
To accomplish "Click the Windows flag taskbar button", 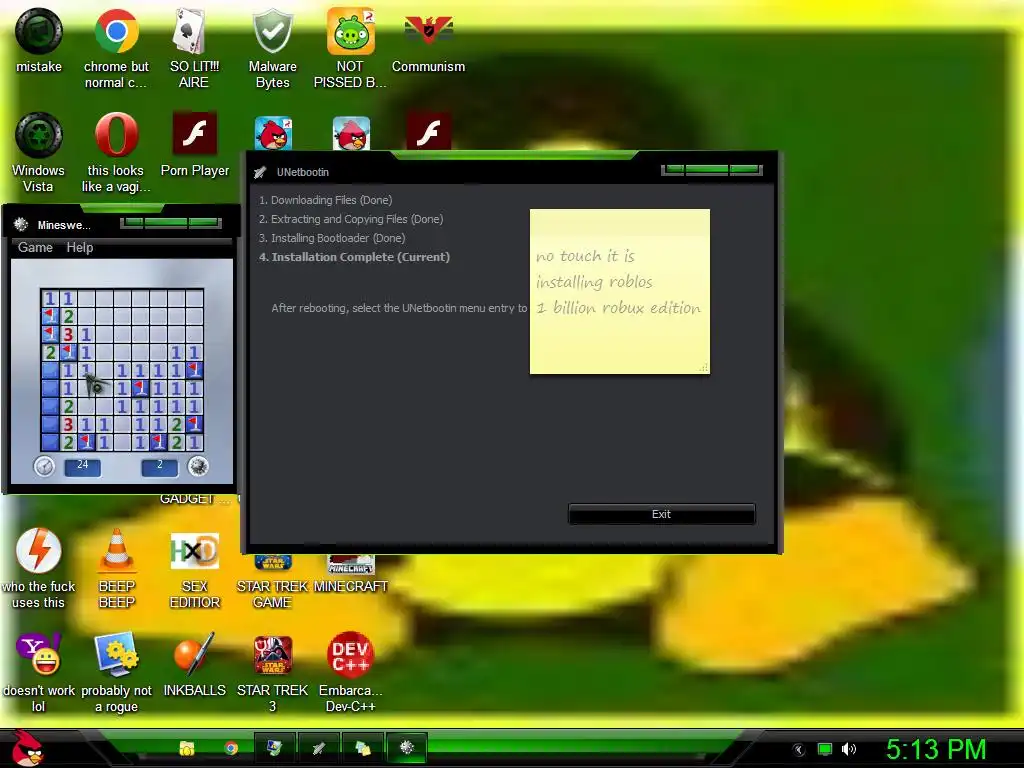I will pos(274,748).
